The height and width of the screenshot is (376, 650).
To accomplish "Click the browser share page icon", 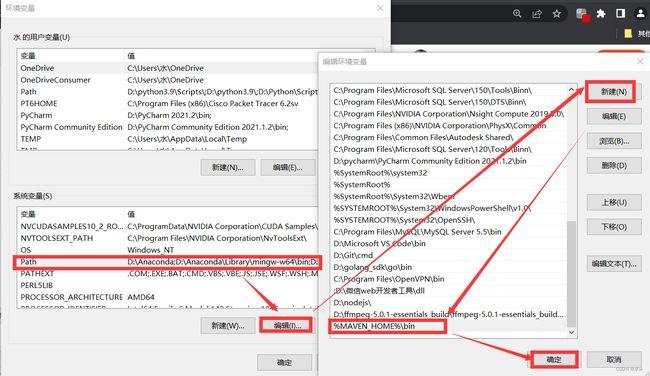I will click(x=537, y=14).
